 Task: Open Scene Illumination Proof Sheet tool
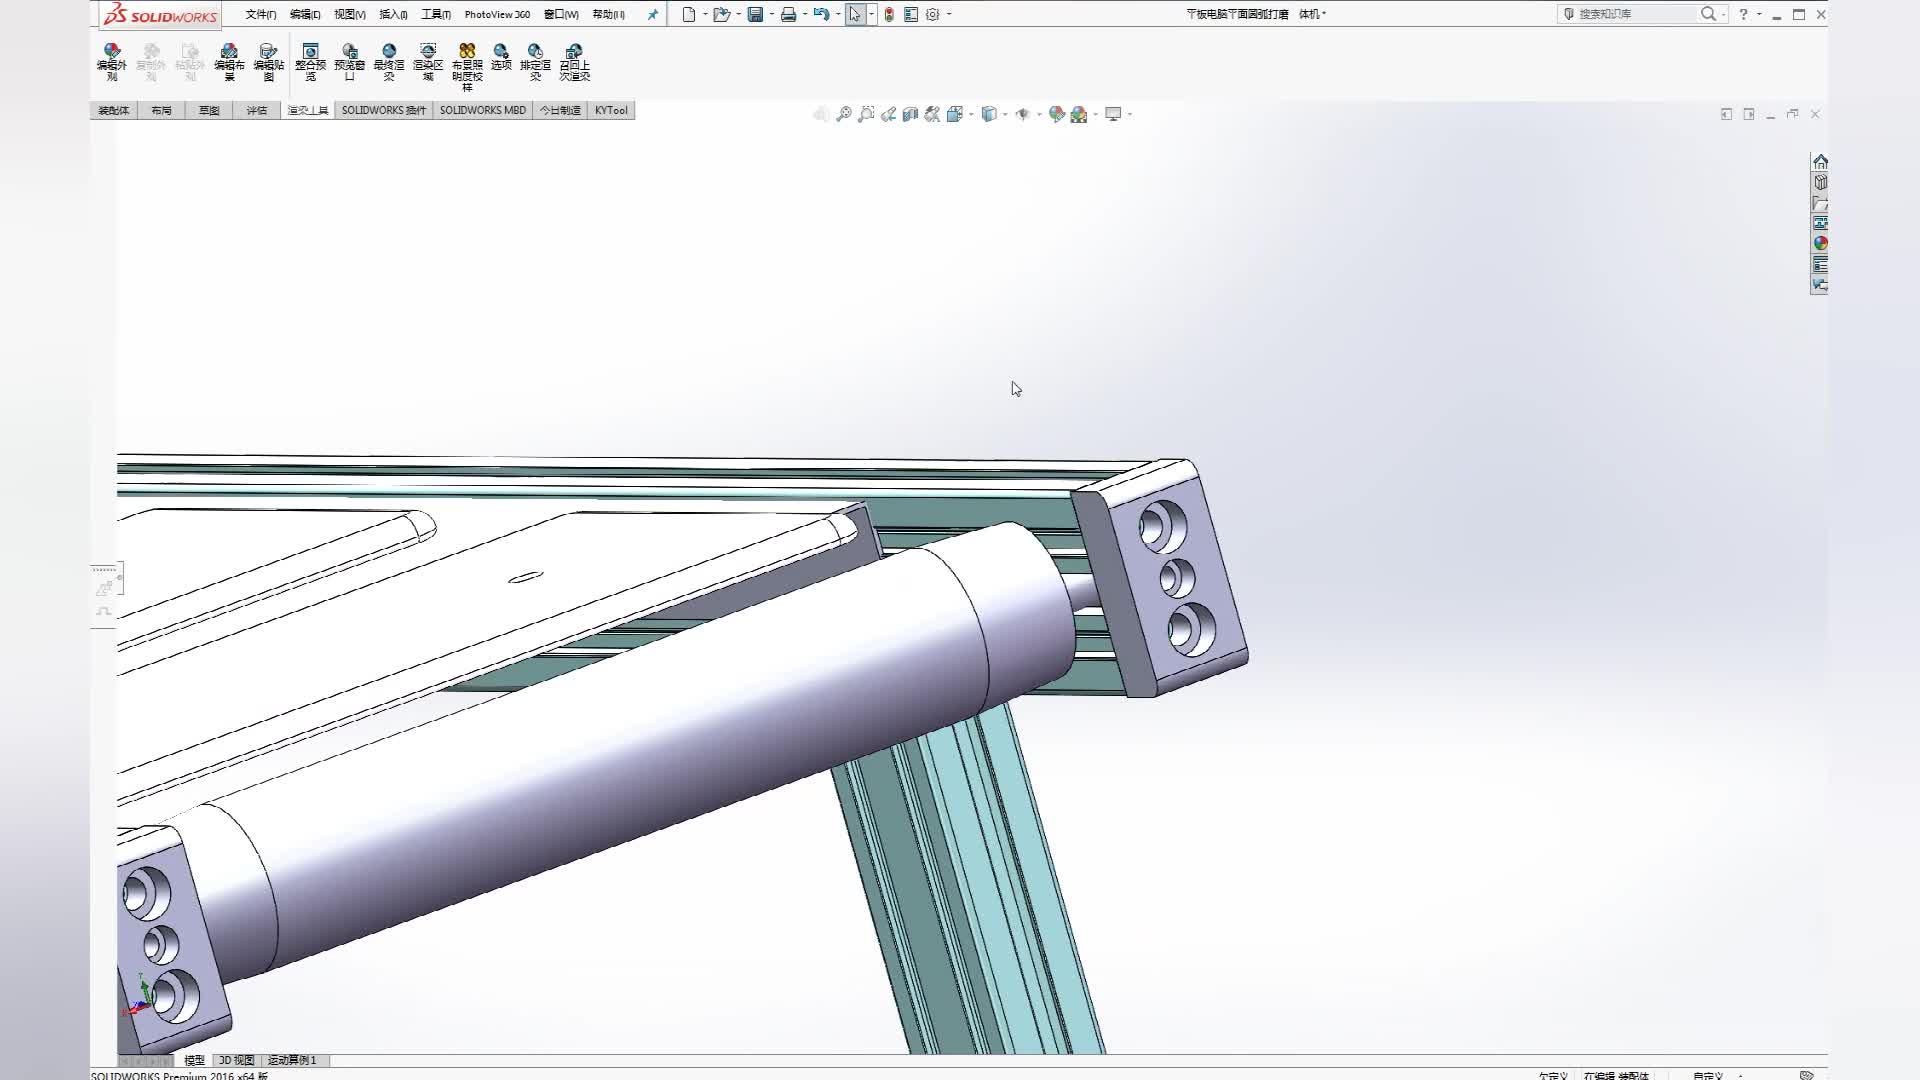pos(466,67)
